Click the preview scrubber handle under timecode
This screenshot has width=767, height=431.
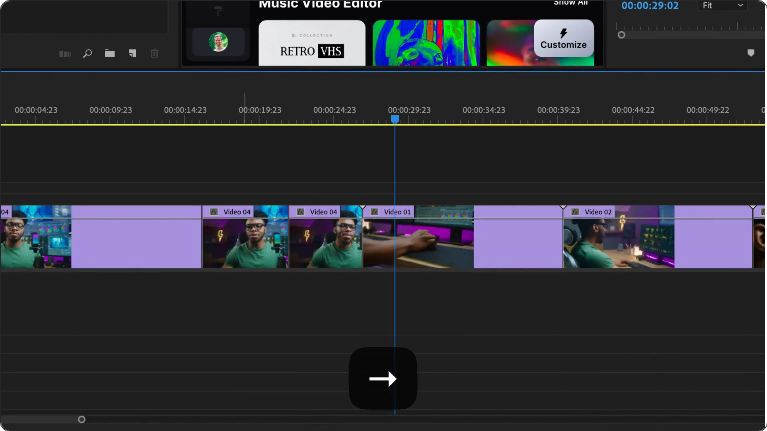coord(621,35)
